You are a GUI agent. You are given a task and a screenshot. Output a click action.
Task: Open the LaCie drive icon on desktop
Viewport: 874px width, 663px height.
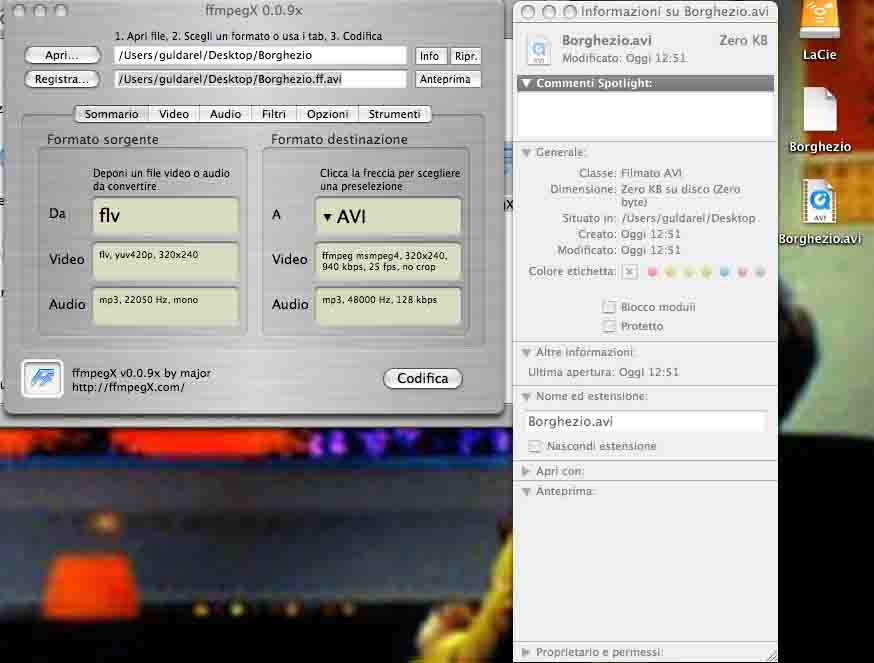click(x=819, y=21)
